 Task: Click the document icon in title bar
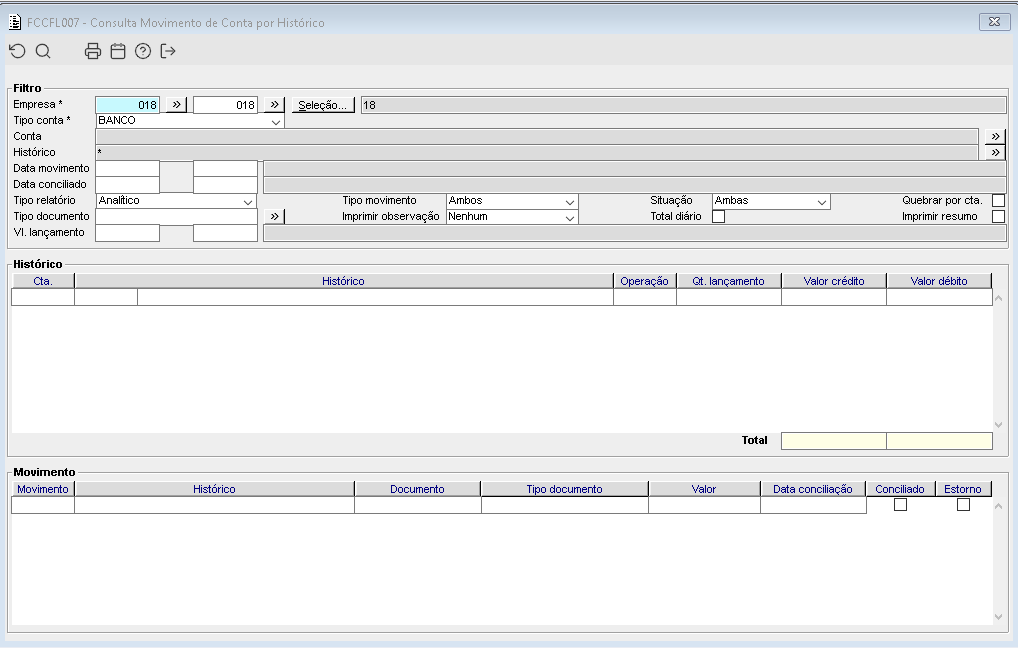pos(15,22)
